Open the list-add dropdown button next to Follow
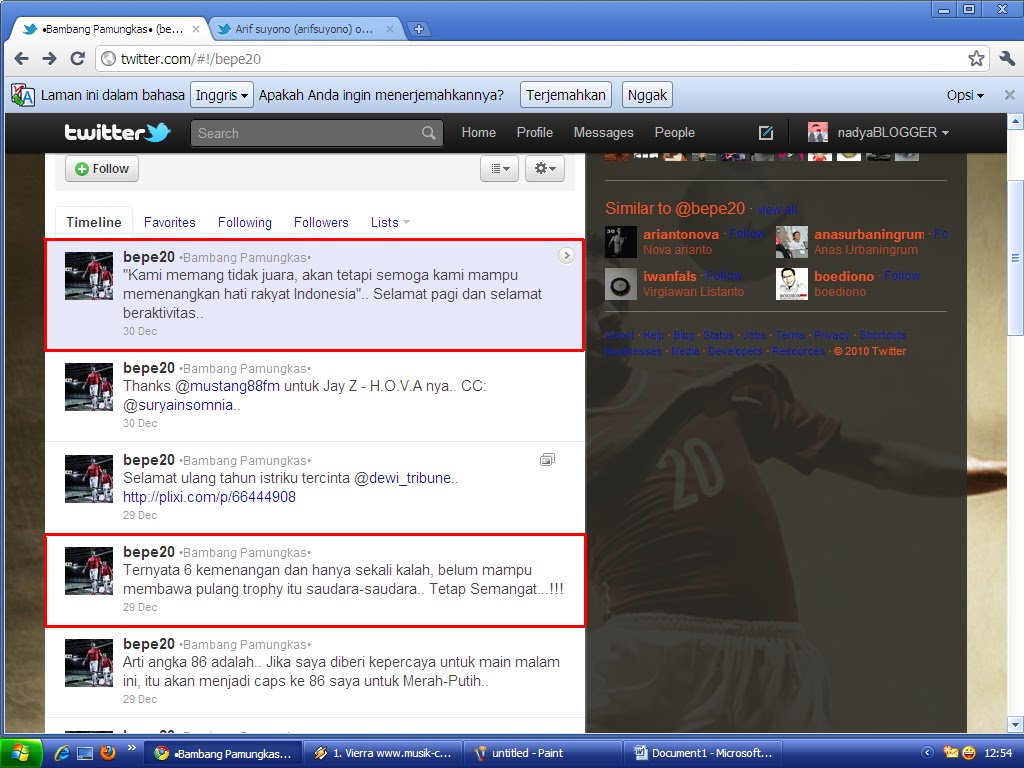The height and width of the screenshot is (768, 1024). pyautogui.click(x=500, y=168)
